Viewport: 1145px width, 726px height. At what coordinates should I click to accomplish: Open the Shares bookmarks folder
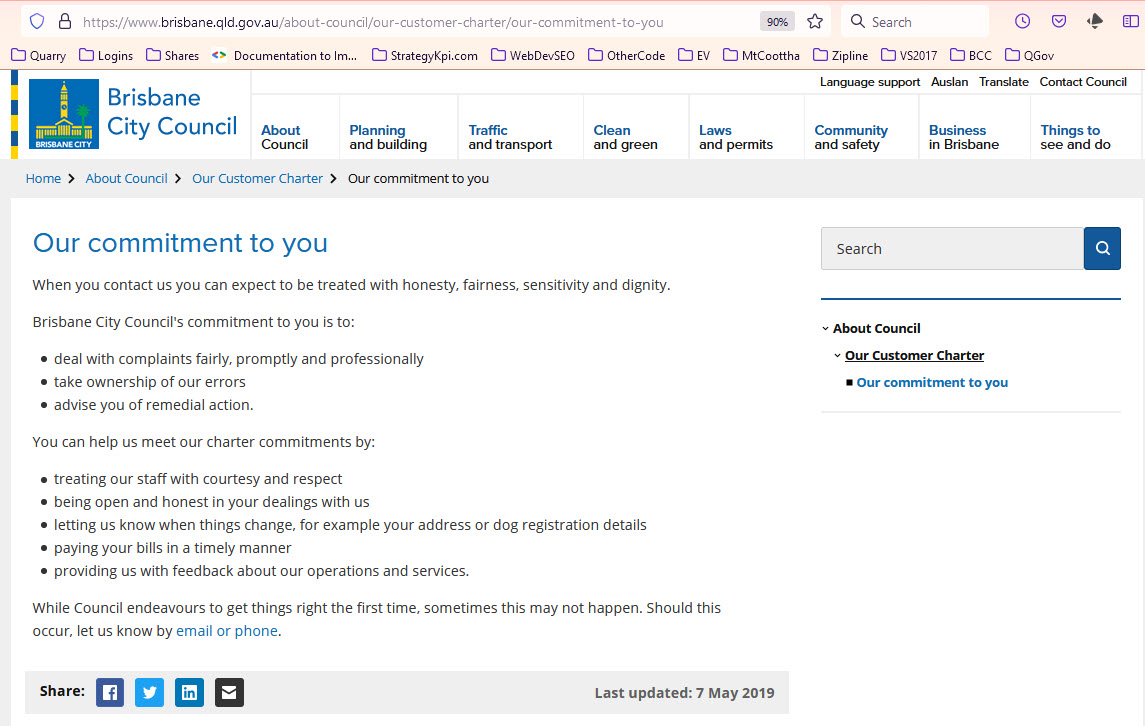[x=172, y=56]
